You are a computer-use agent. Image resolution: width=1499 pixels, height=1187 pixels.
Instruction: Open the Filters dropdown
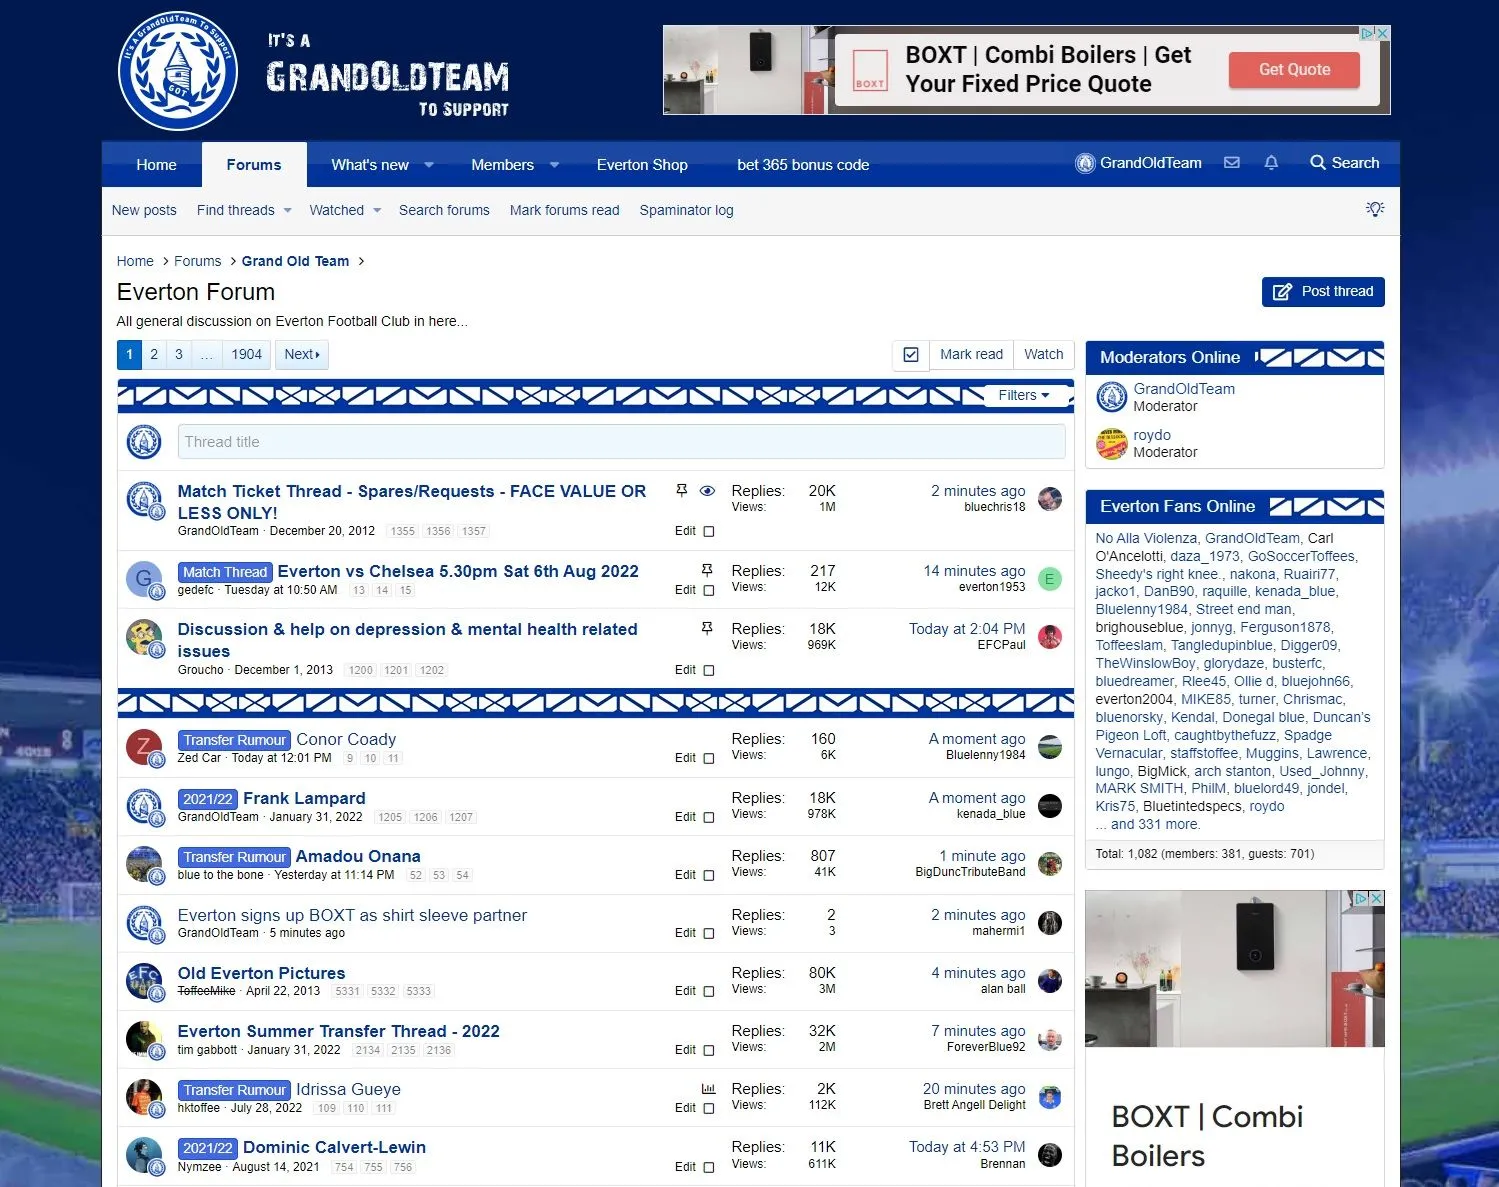click(x=1023, y=395)
